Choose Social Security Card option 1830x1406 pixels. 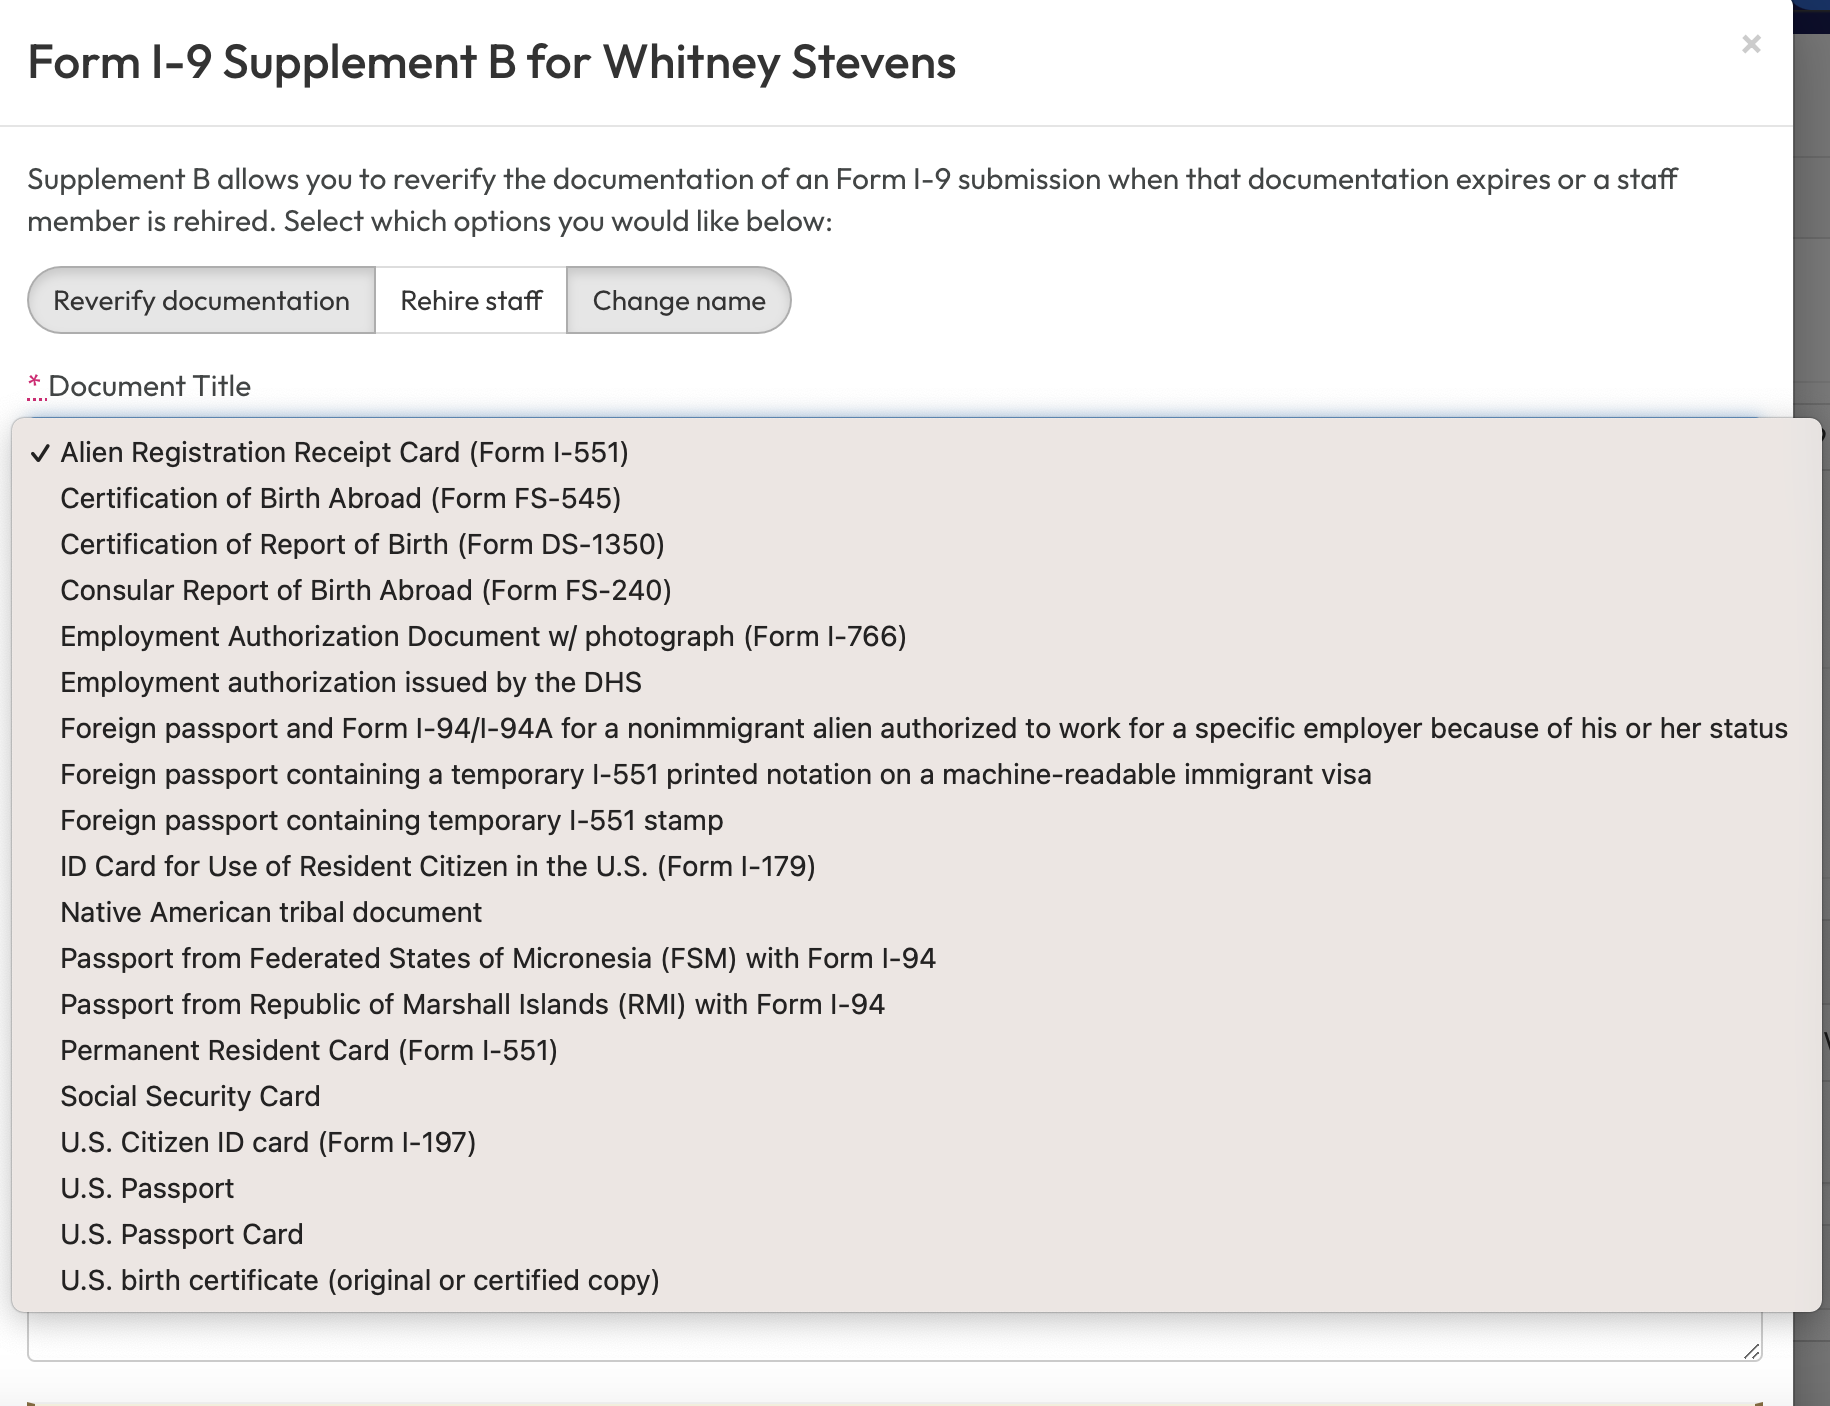click(x=190, y=1097)
